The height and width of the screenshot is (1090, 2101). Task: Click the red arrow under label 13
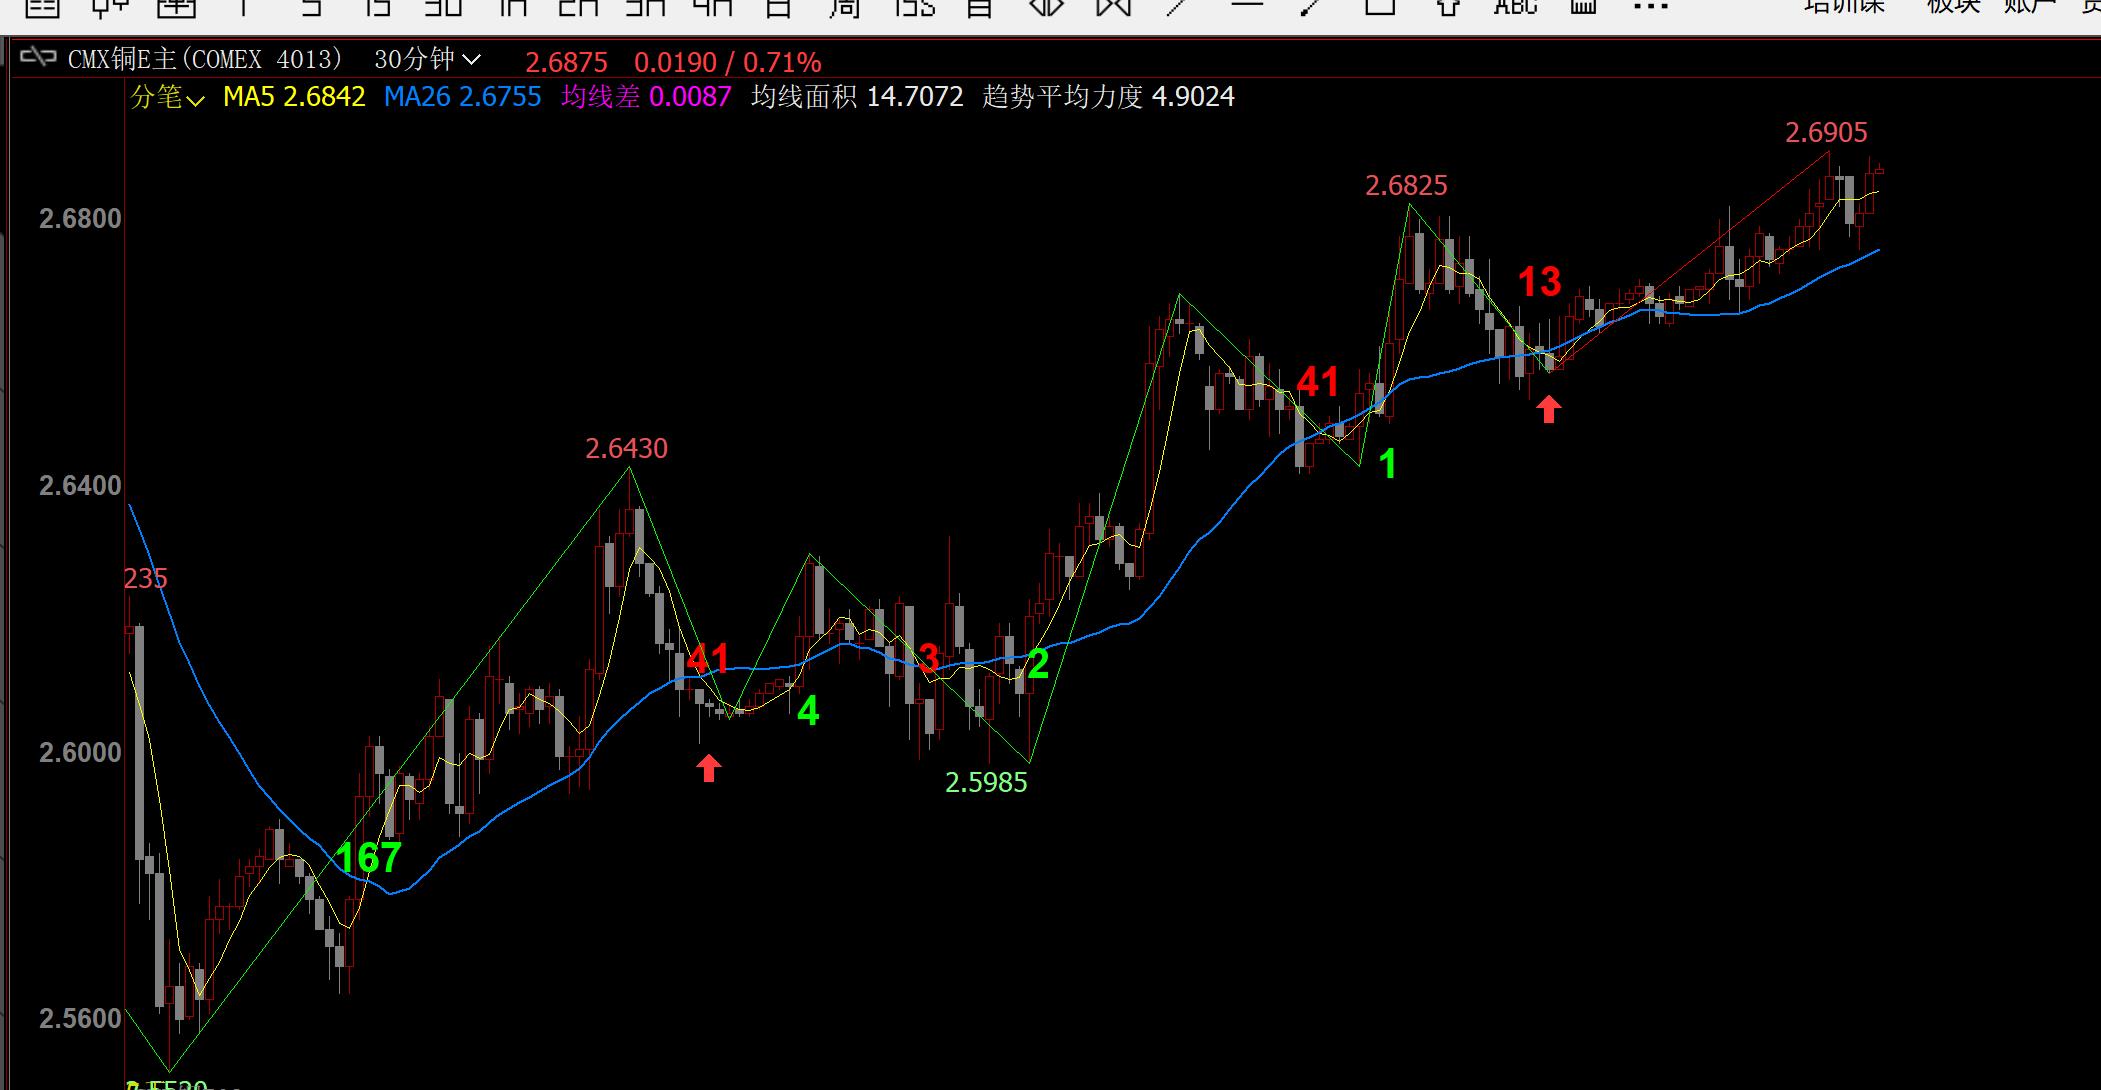pos(1548,409)
